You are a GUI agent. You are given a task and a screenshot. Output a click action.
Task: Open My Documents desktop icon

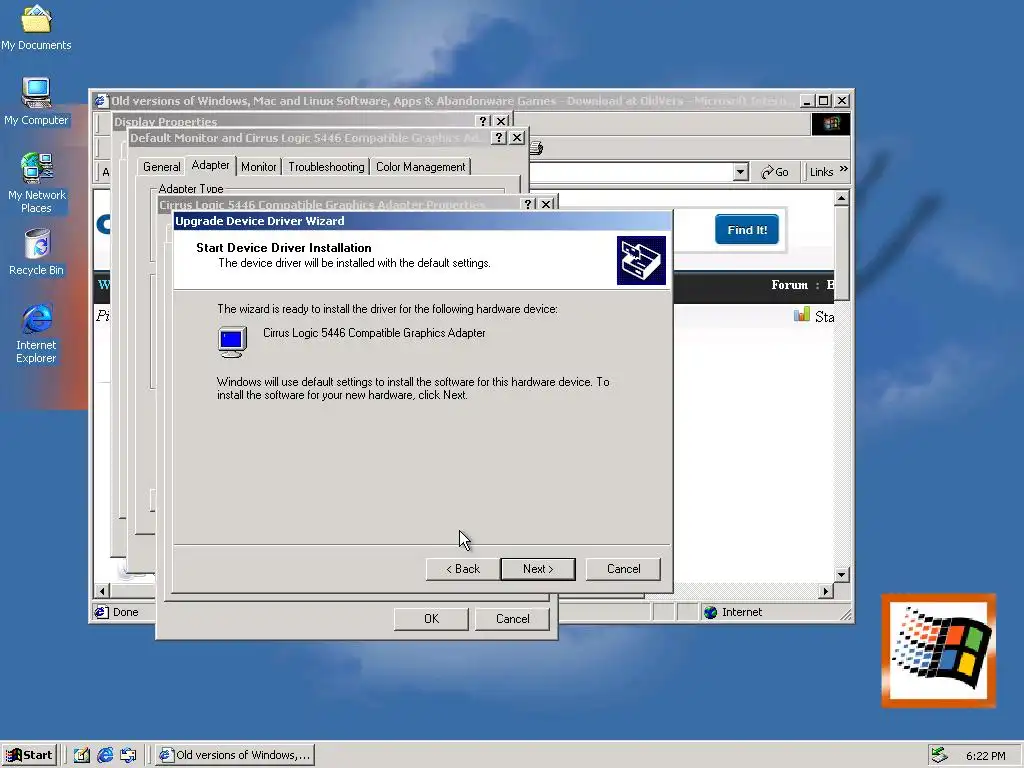click(x=36, y=27)
